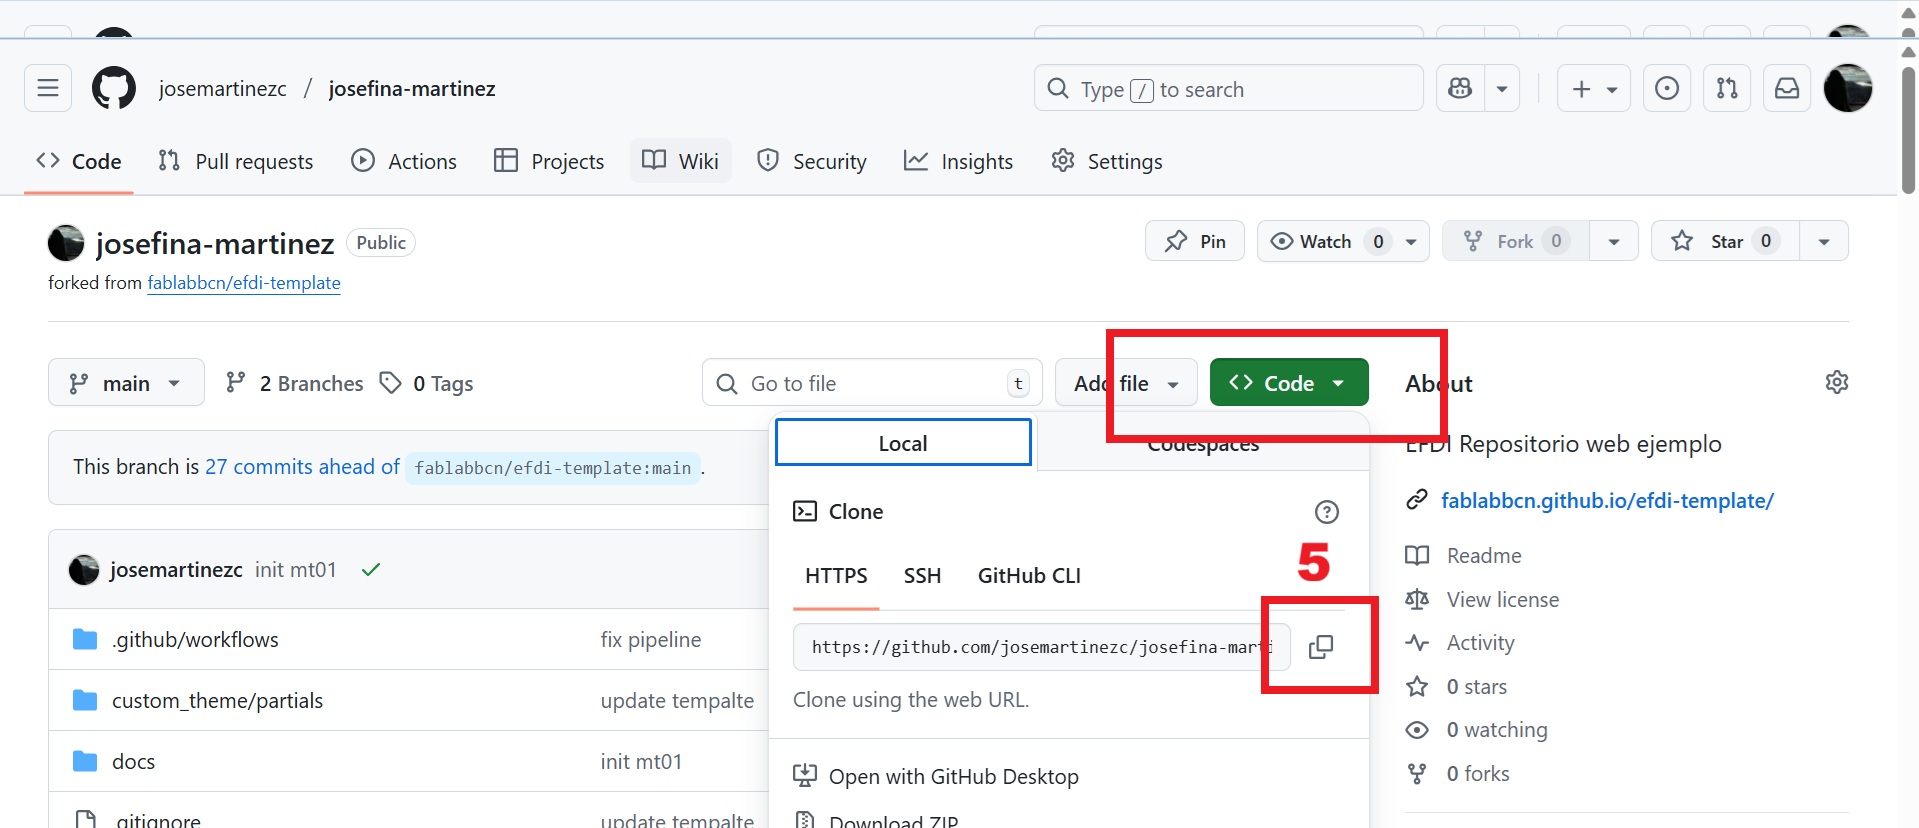Edit repository details with gear icon

point(1836,382)
